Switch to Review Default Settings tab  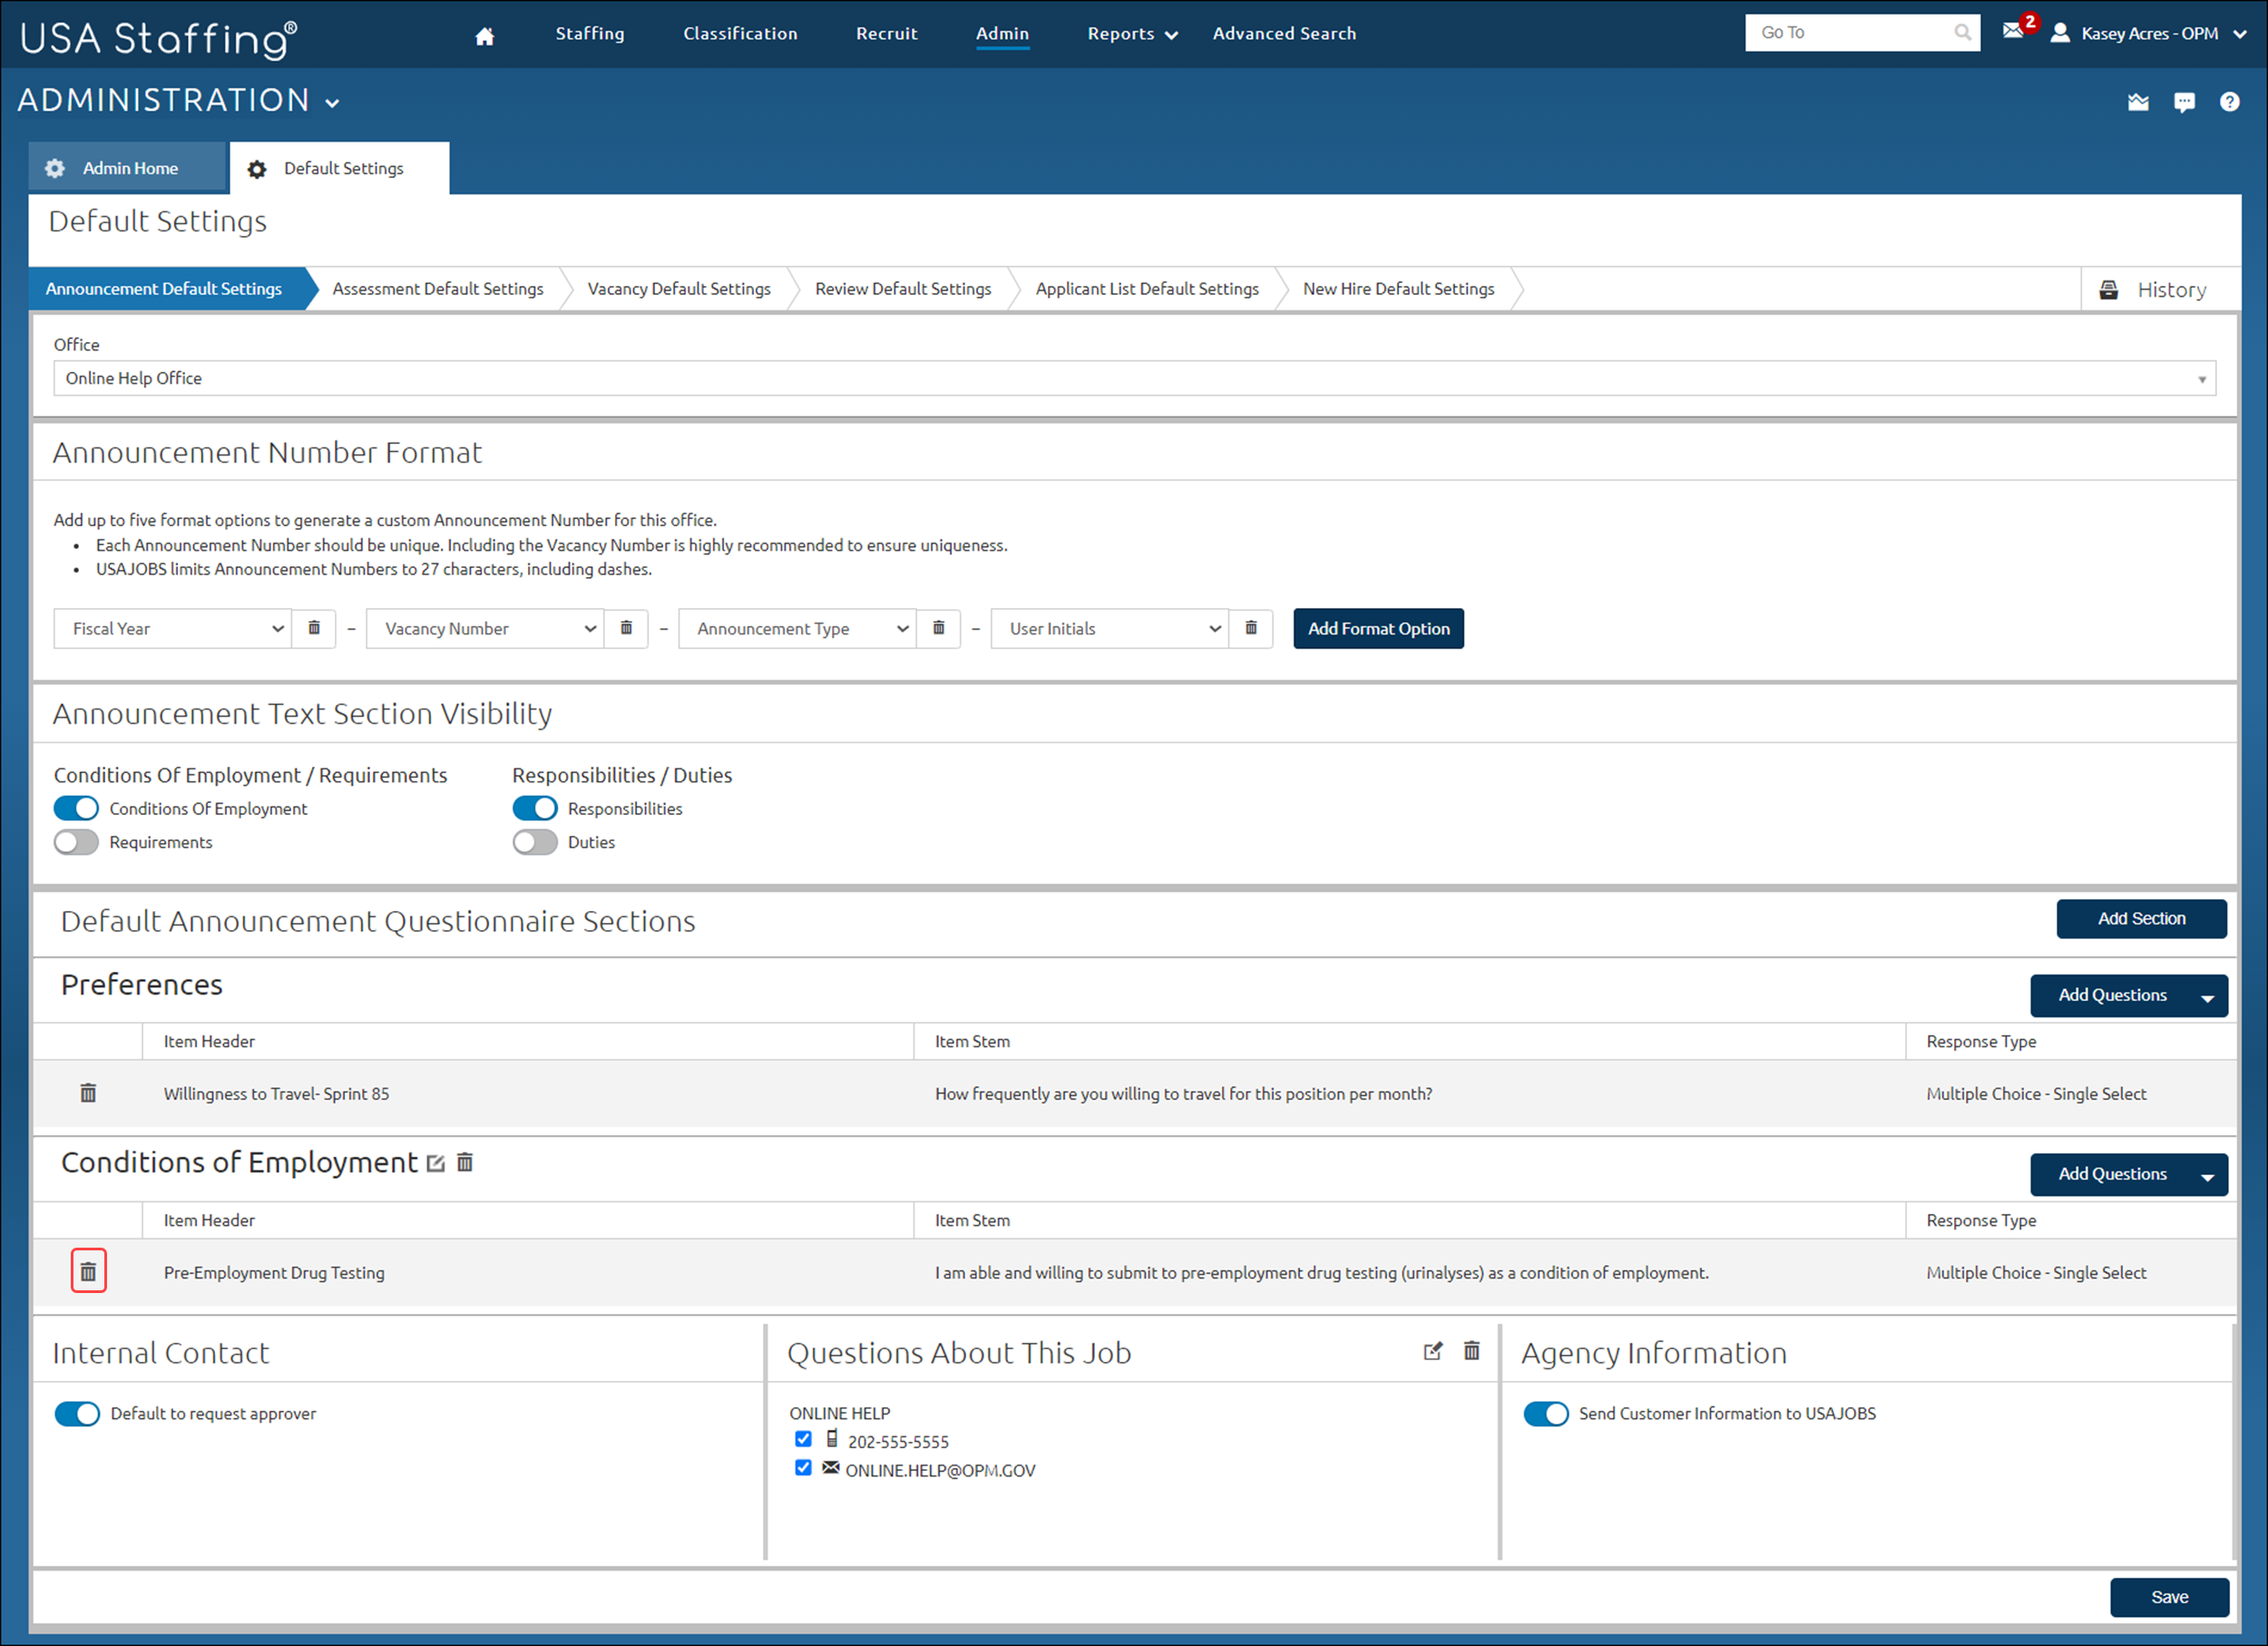903,289
